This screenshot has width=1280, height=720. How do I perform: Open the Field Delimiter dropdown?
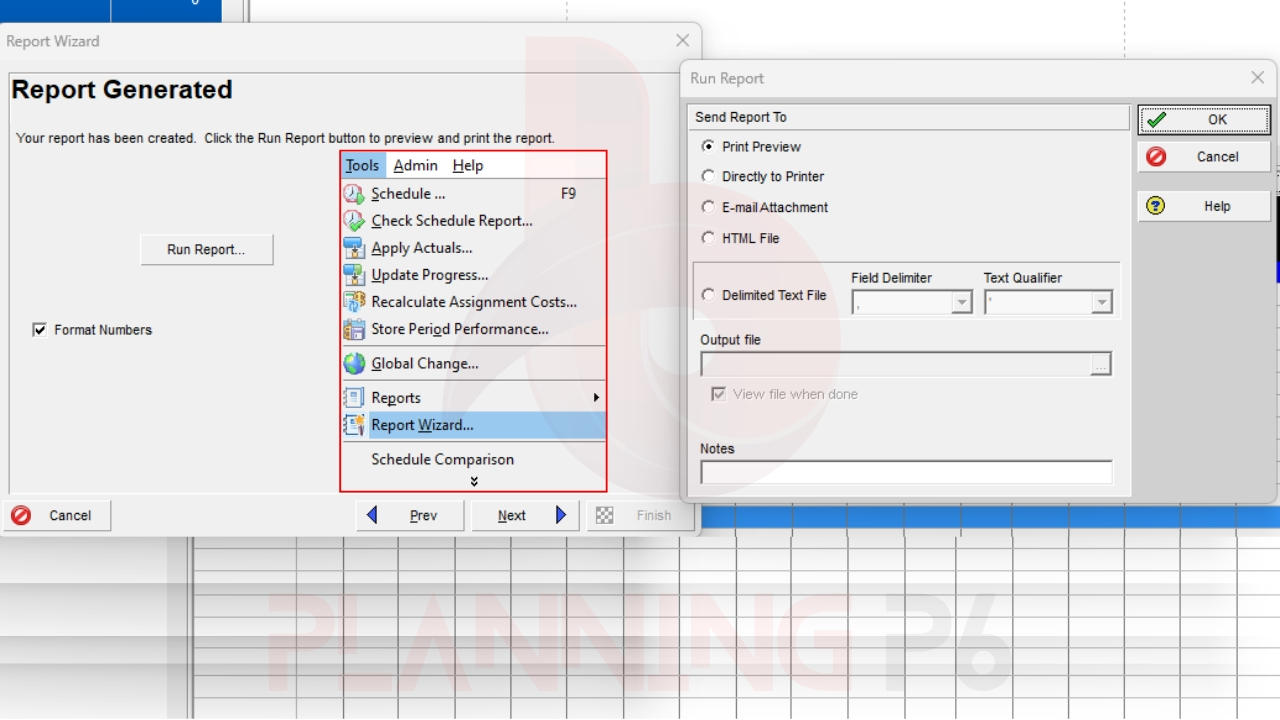pos(962,303)
